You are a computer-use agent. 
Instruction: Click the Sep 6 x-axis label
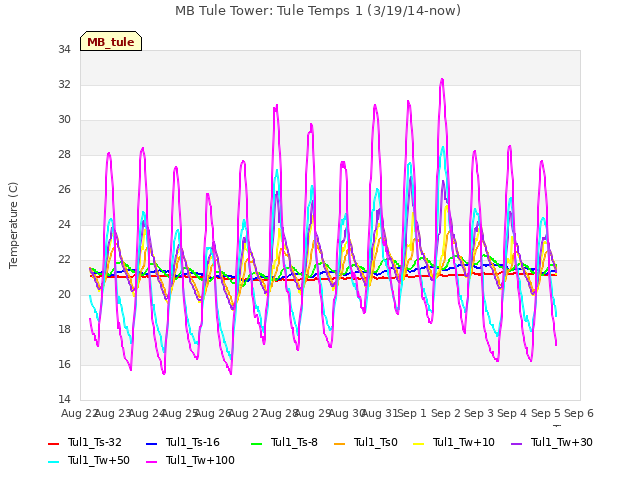579,413
